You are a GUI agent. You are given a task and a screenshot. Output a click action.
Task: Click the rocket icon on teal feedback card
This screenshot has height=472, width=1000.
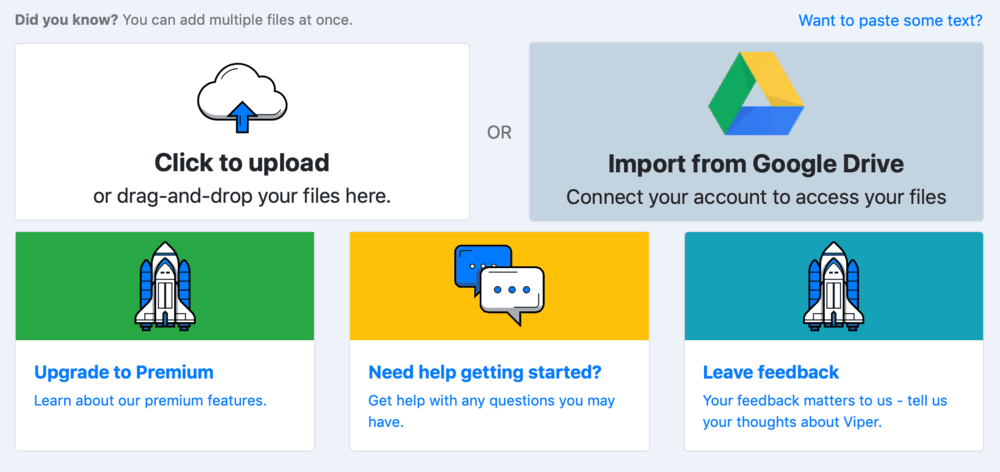click(x=834, y=286)
